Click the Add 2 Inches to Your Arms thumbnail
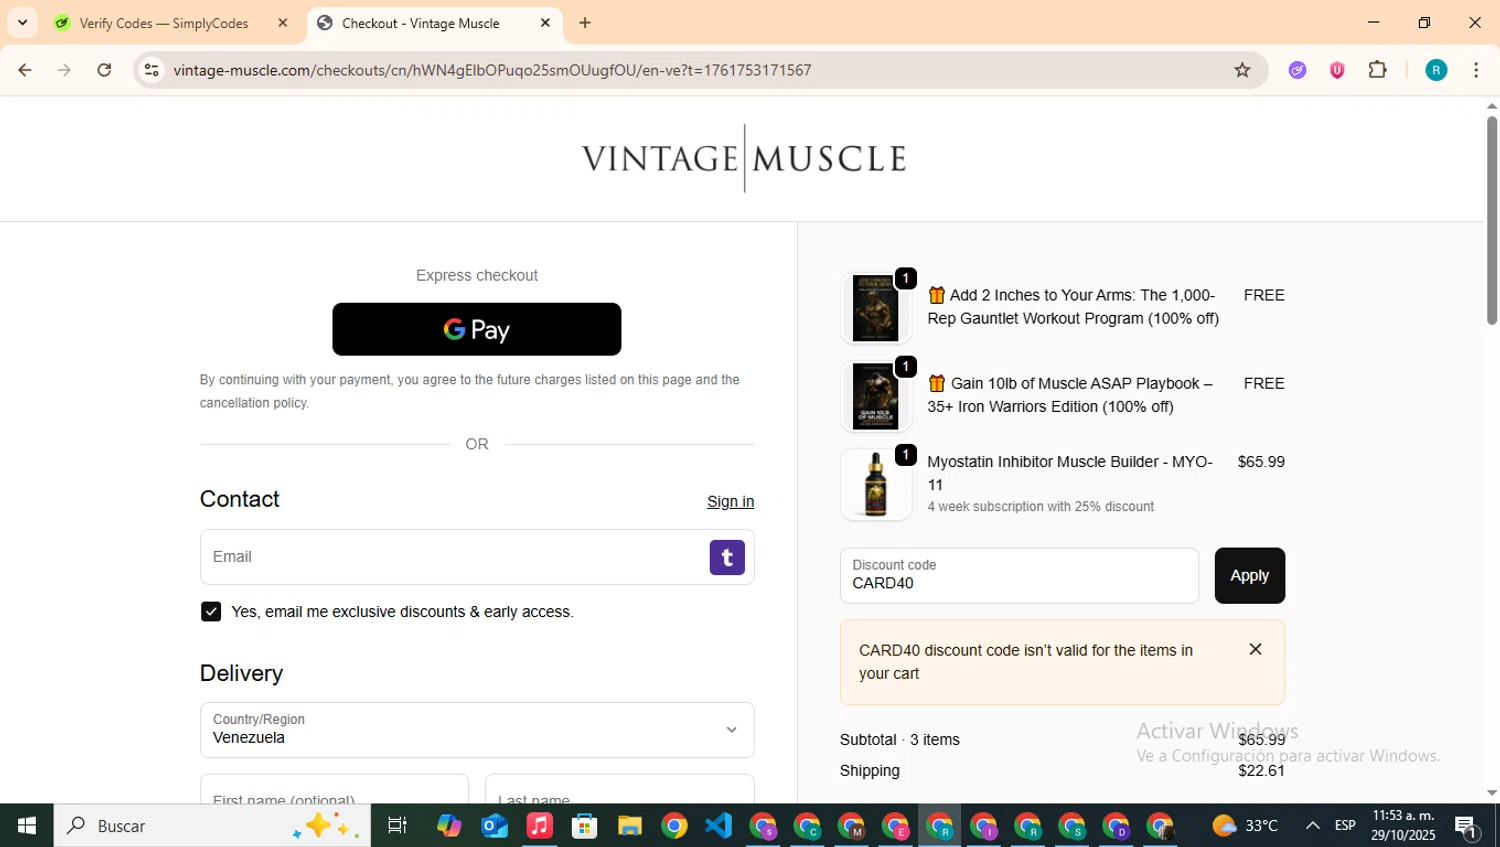Screen dimensions: 1500x847 (x=875, y=308)
